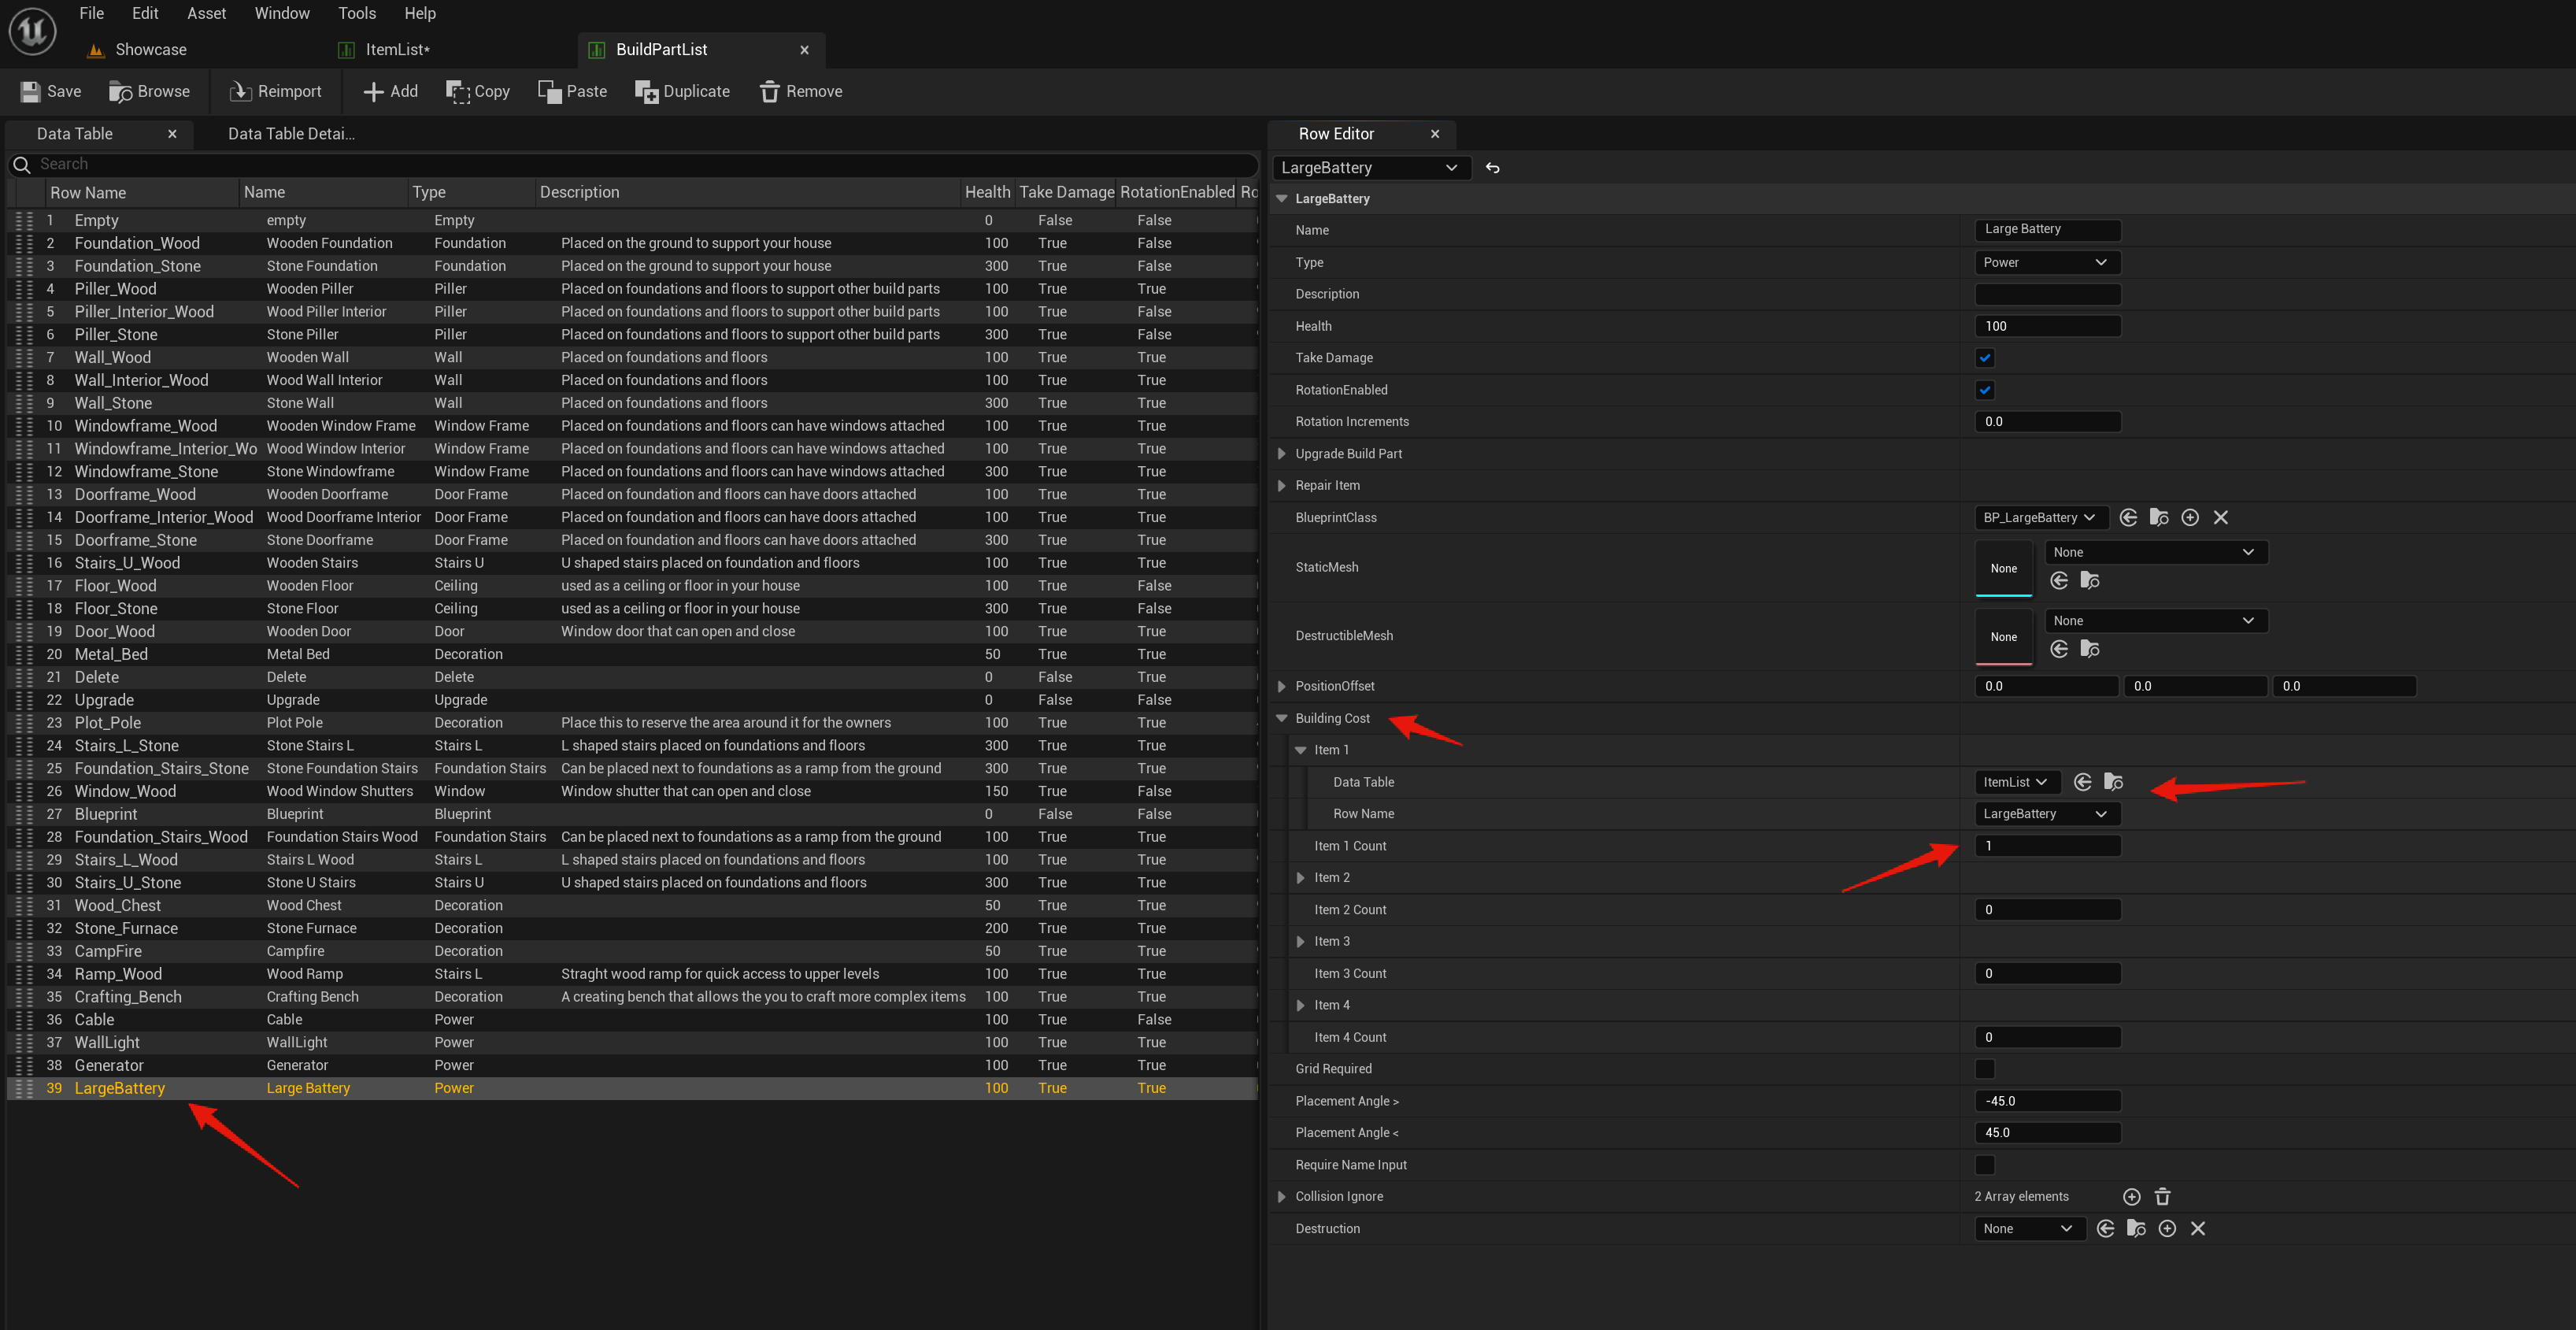This screenshot has width=2576, height=1330.
Task: Click the Remove row trash icon
Action: click(x=769, y=91)
